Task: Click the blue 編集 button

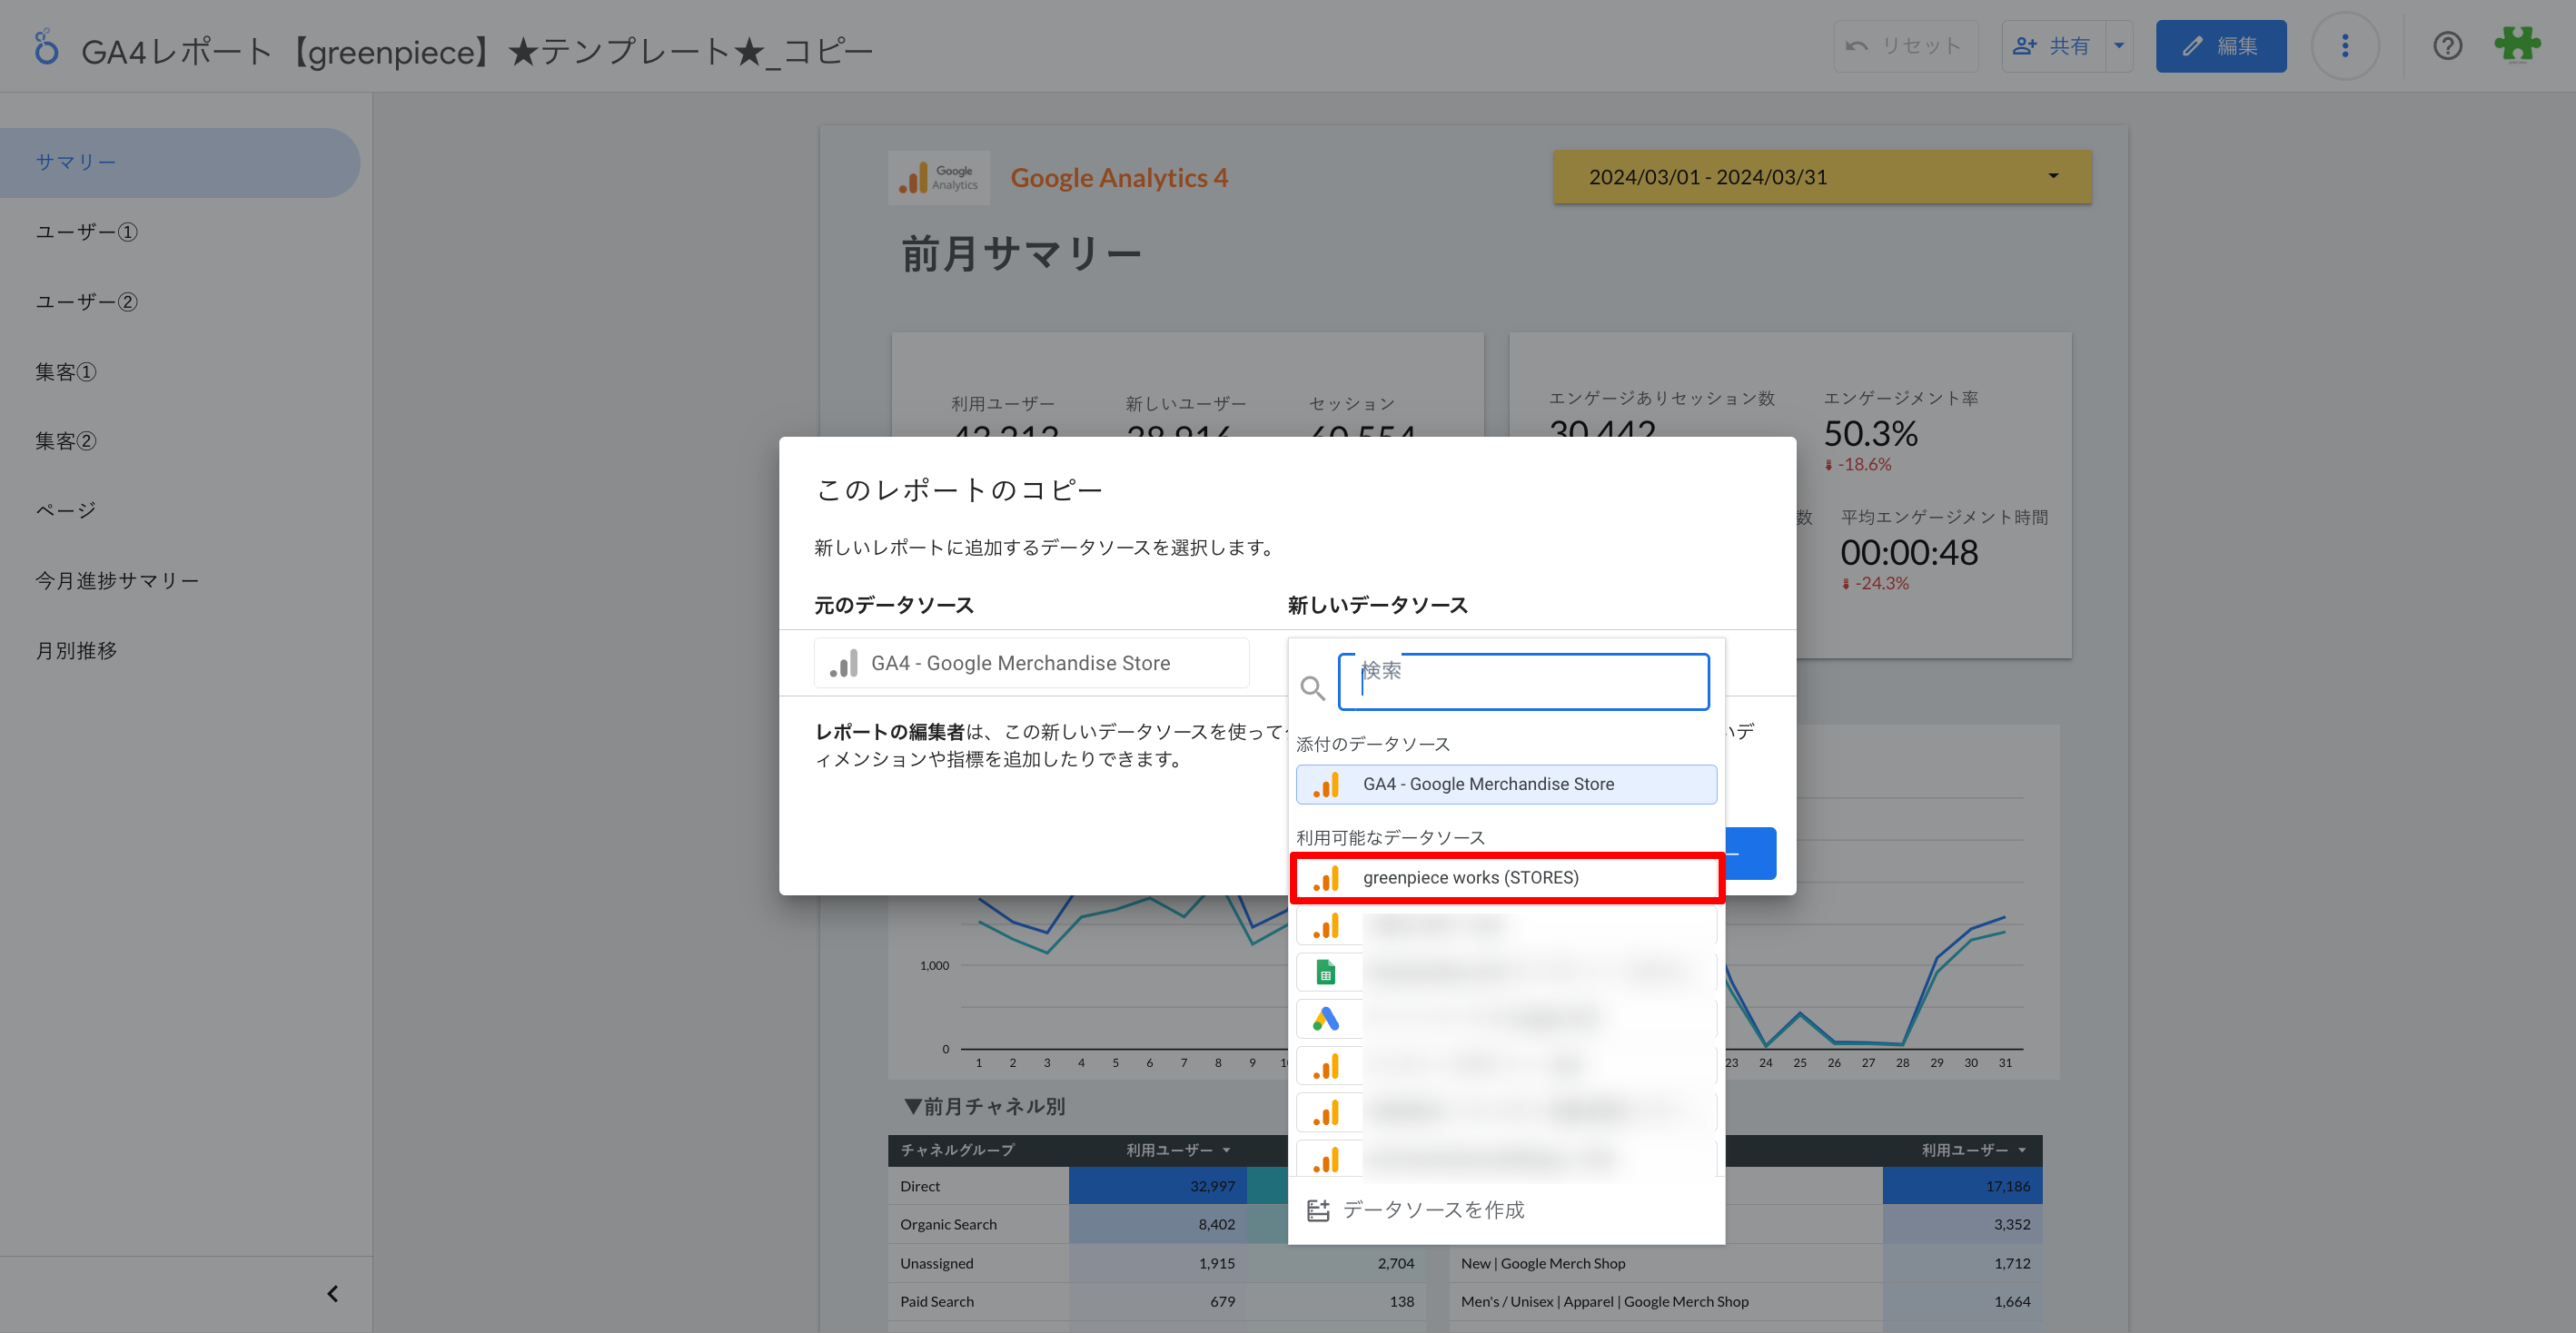Action: point(2220,46)
